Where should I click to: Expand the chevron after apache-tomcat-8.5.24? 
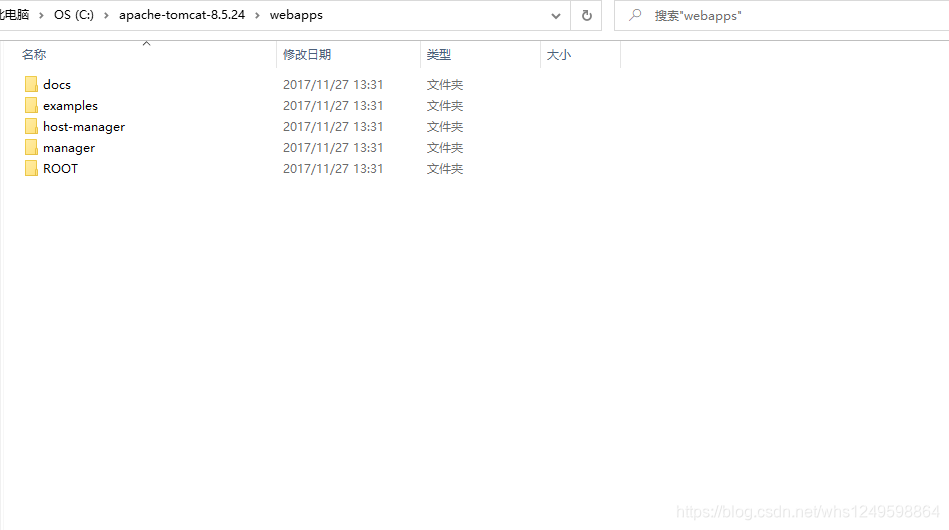click(257, 15)
